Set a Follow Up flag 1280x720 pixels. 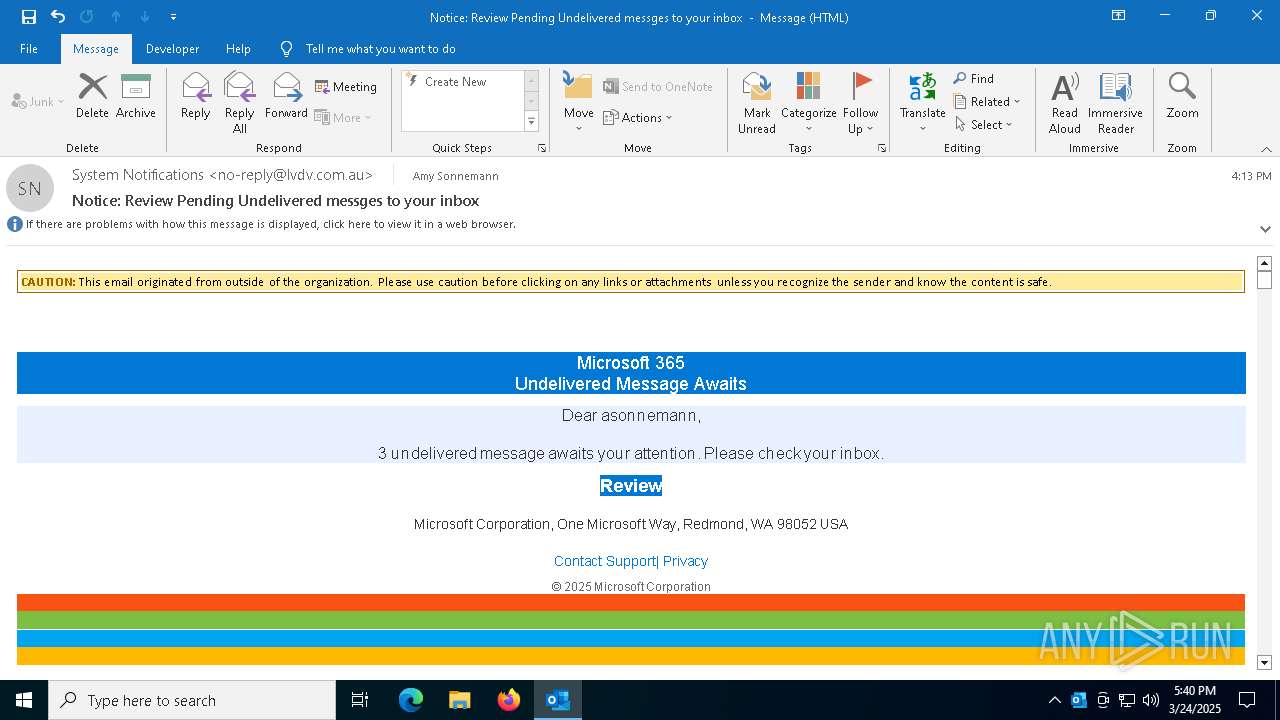pyautogui.click(x=860, y=102)
